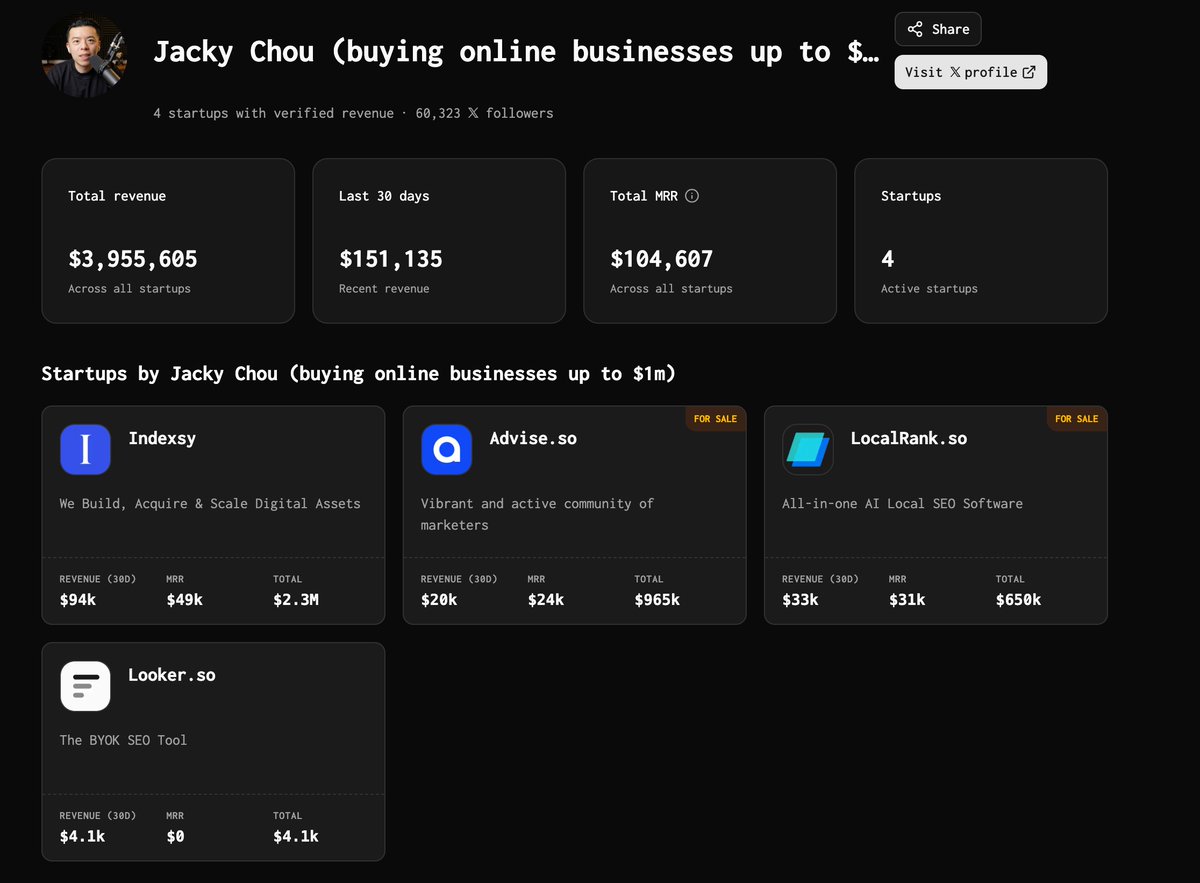Click 'The BYOK SEO Tool' description
1200x883 pixels.
[x=123, y=740]
